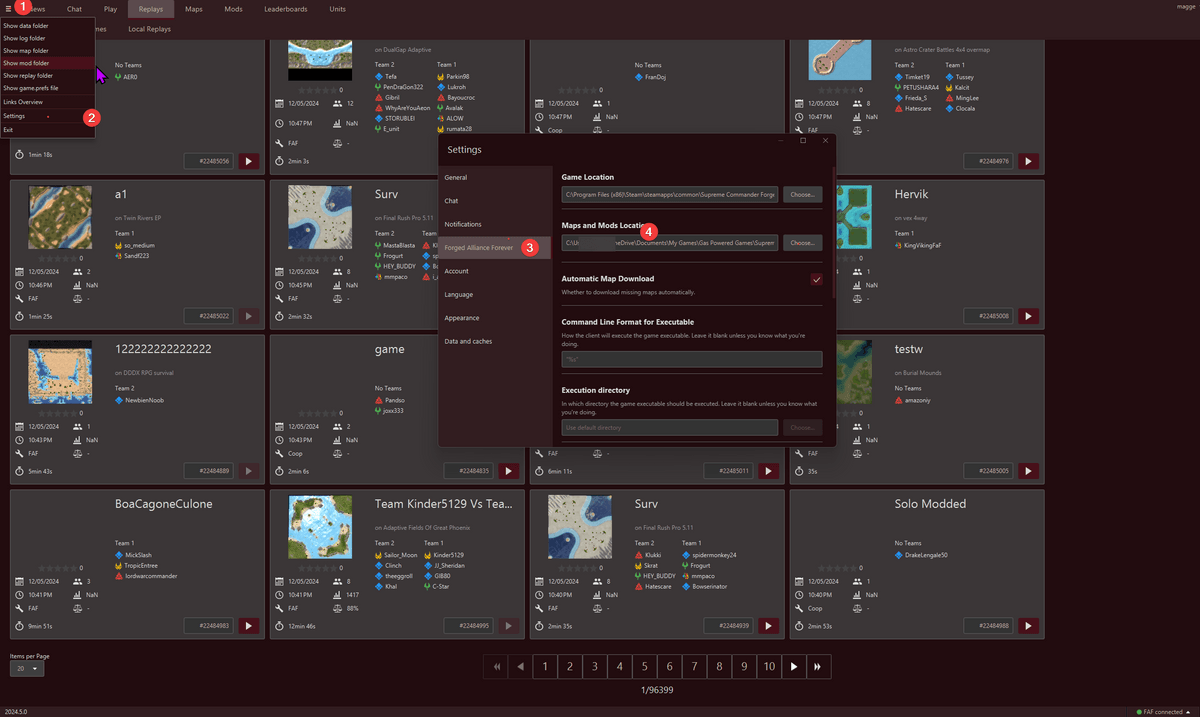This screenshot has width=1200, height=717.
Task: Click the Settings dialog vertical scrollbar
Action: point(832,232)
